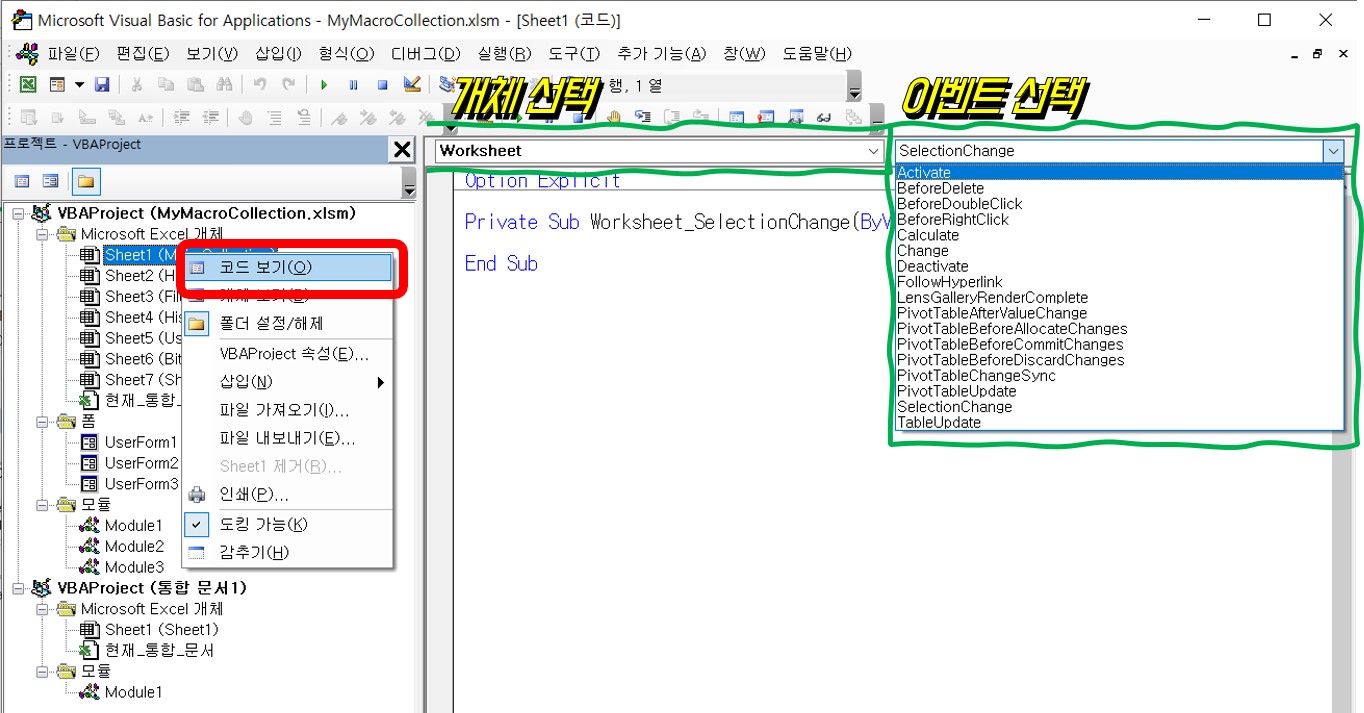Image resolution: width=1364 pixels, height=713 pixels.
Task: Click the Outdent icon on the edit toolbar
Action: tap(211, 118)
